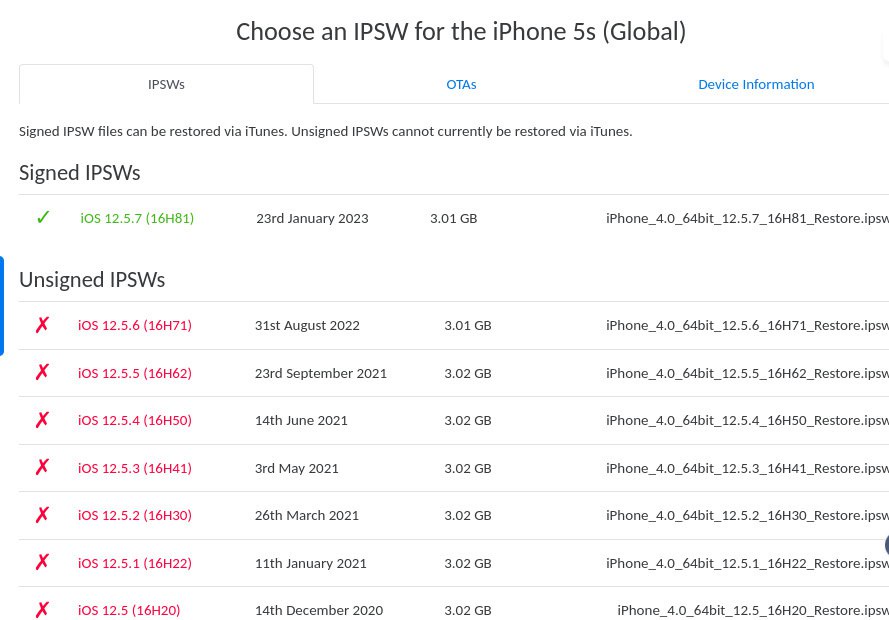Screen dimensions: 889x620
Task: Click the blue side tab on left edge
Action: tap(2, 306)
